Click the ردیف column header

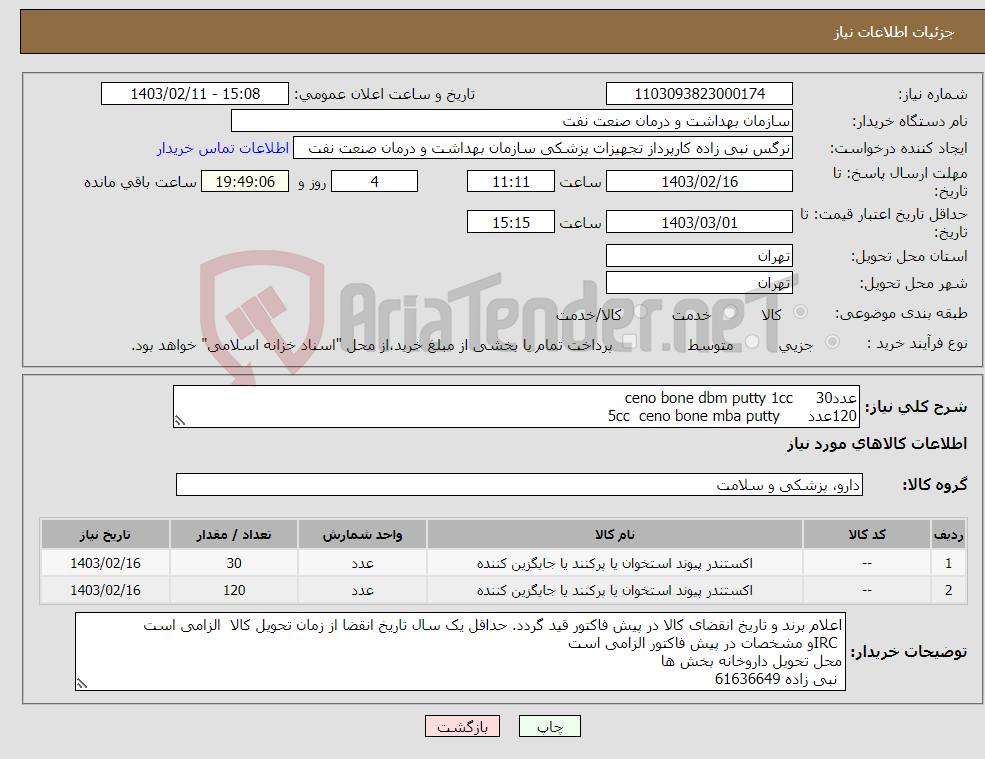pos(949,534)
